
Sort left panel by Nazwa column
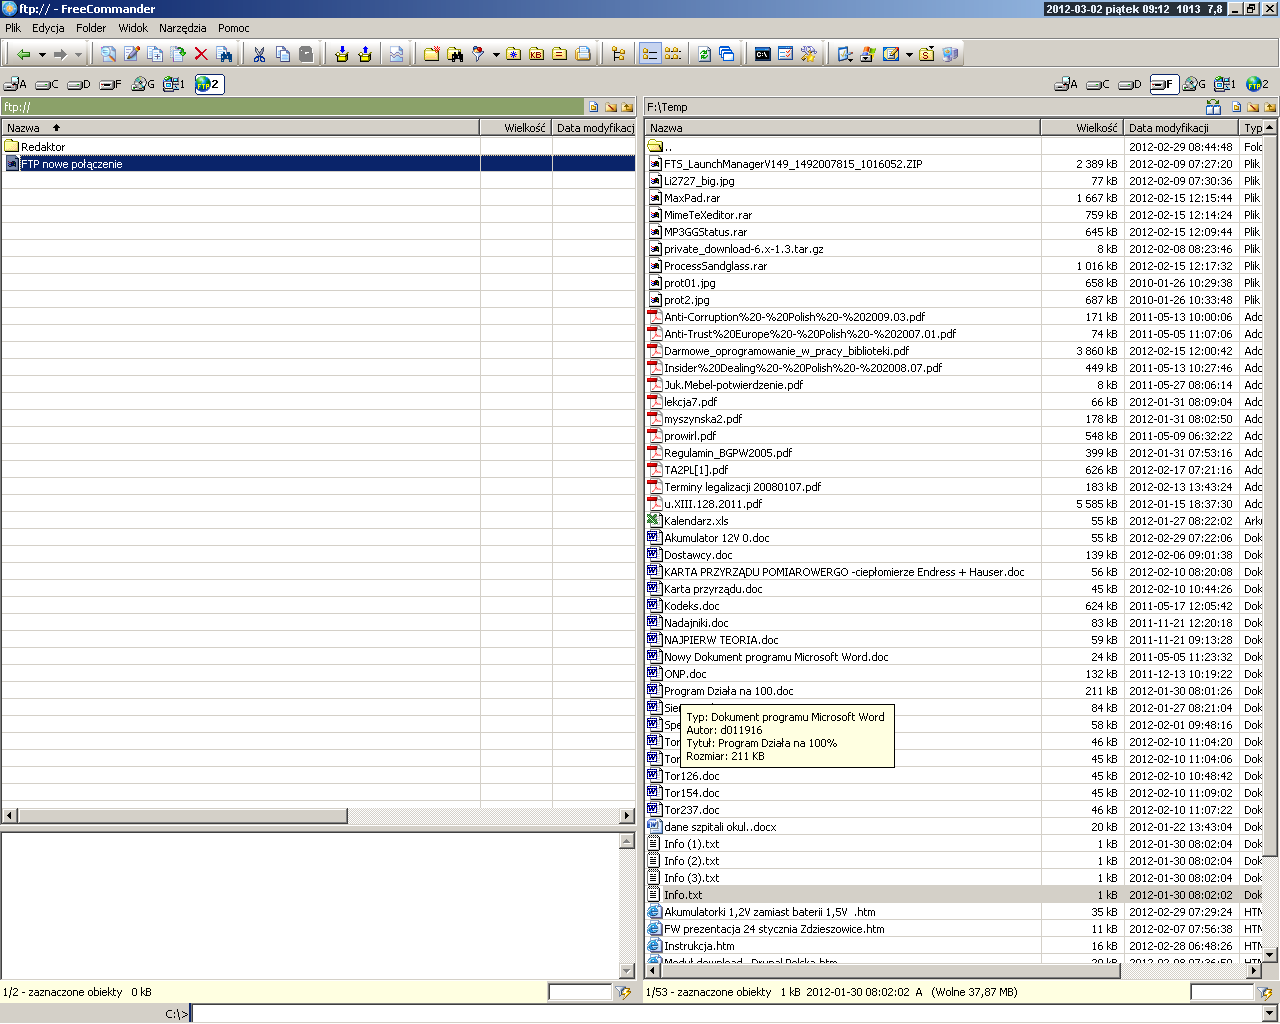coord(240,128)
